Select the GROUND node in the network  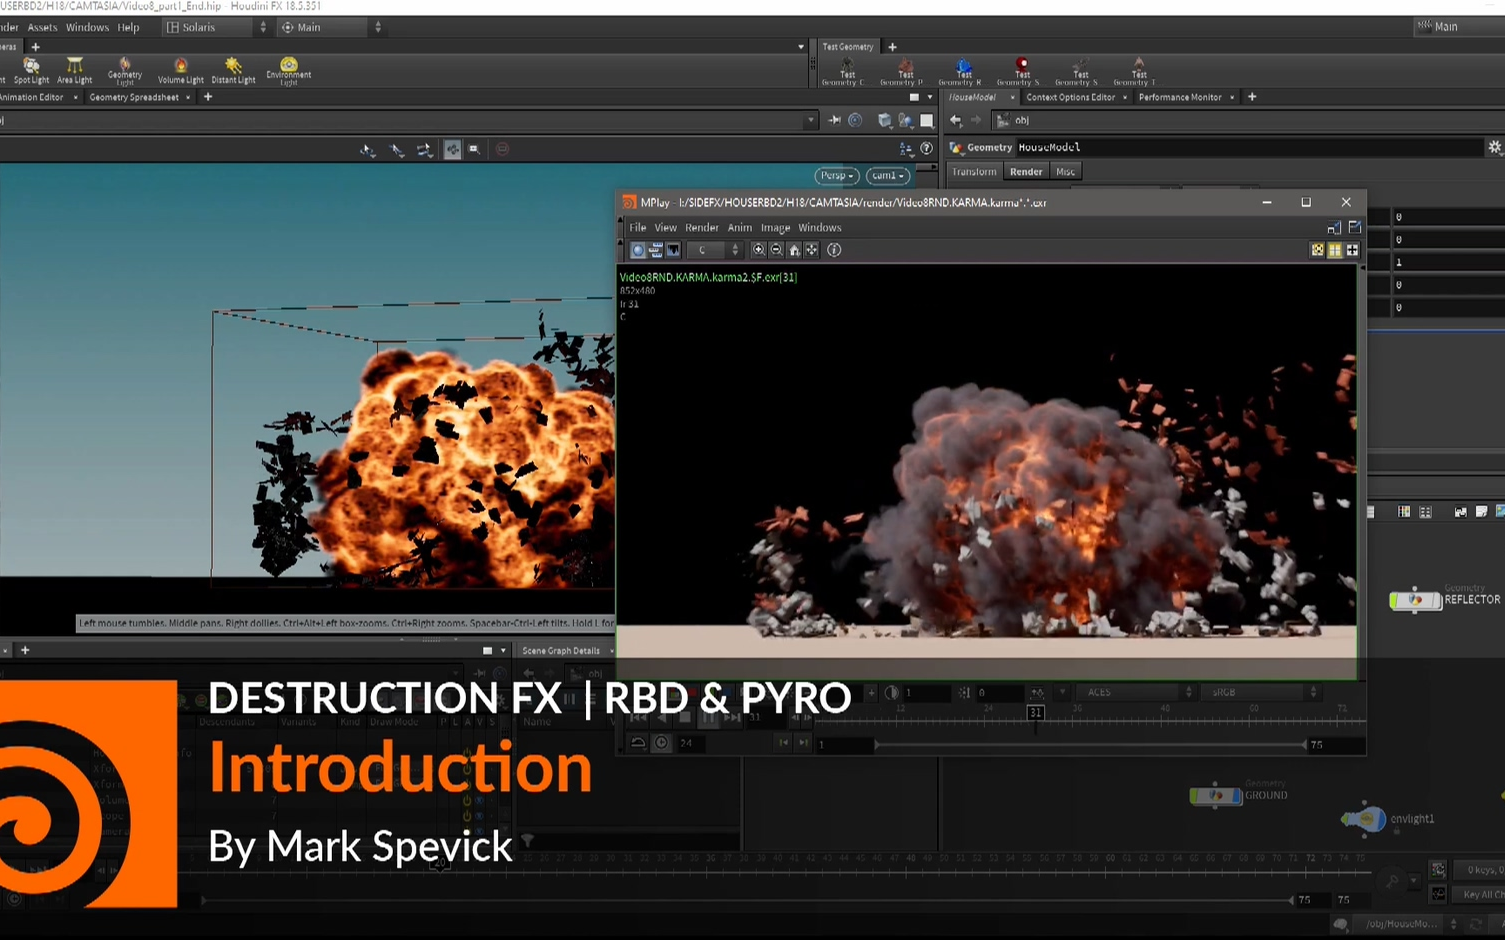[x=1215, y=795]
